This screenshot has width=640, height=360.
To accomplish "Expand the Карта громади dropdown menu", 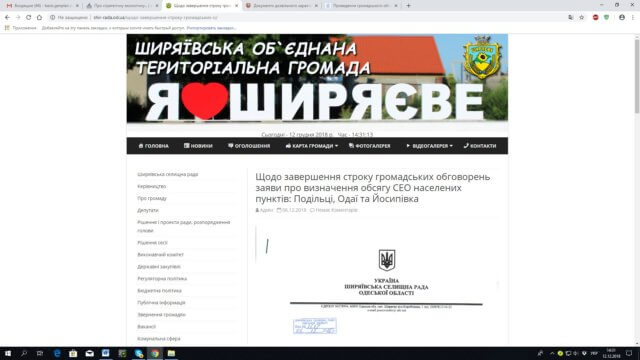I will point(311,146).
